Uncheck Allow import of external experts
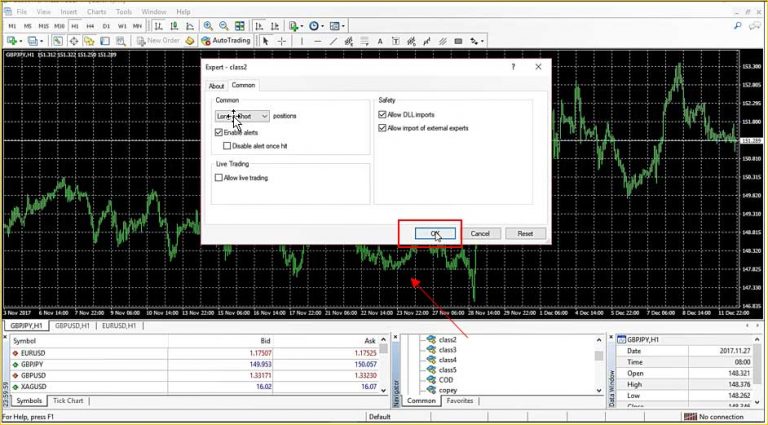This screenshot has width=768, height=425. click(383, 128)
